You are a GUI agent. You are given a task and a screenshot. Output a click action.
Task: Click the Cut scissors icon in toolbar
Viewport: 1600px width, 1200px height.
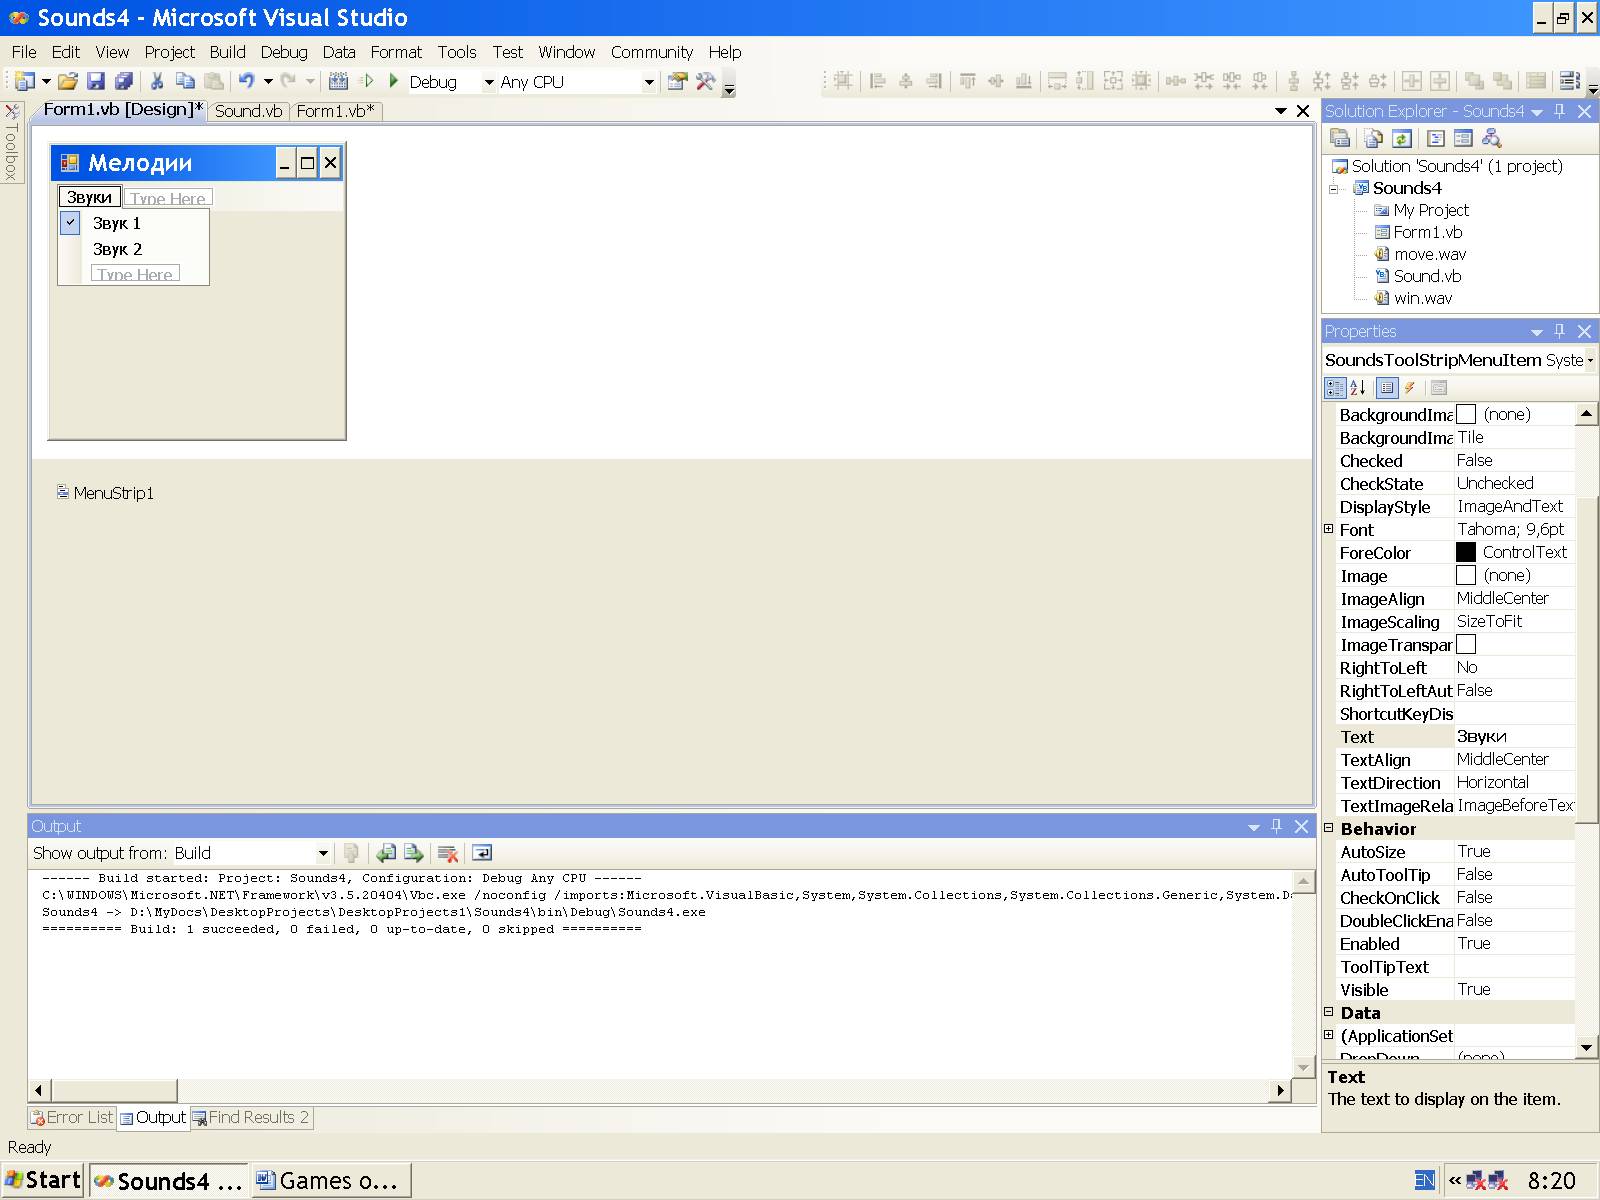tap(157, 82)
